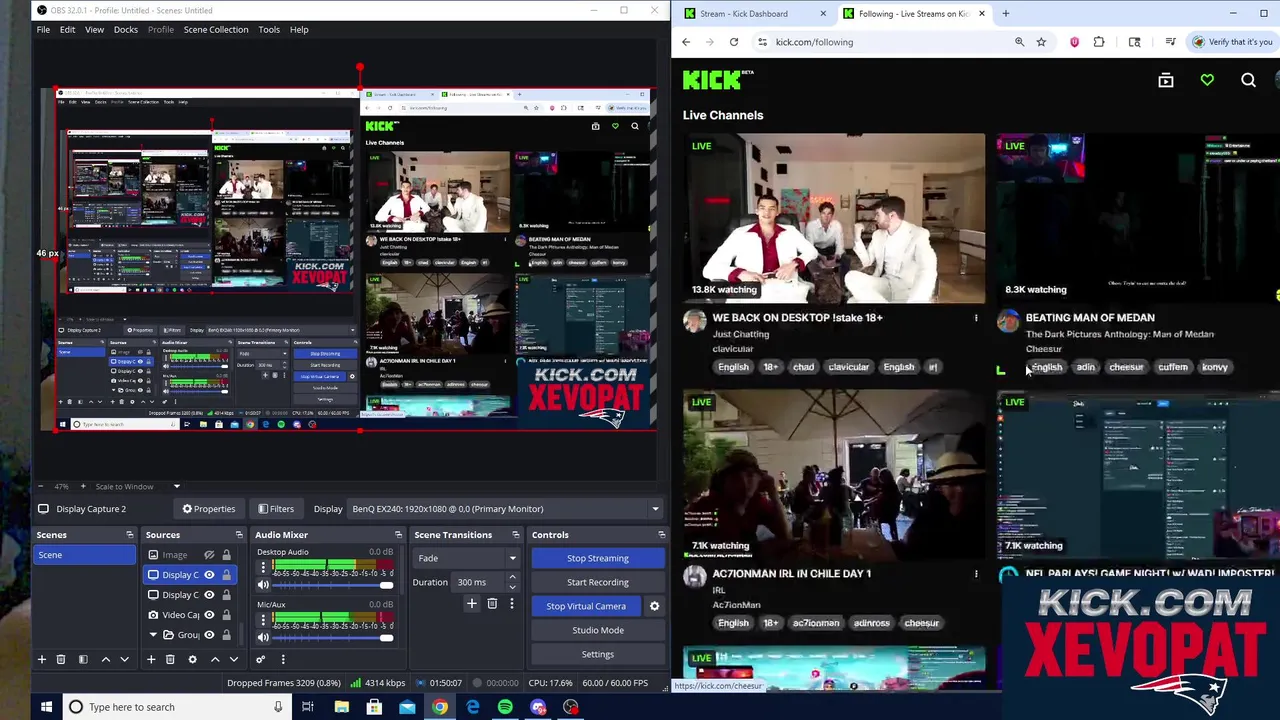
Task: Add a new scene transition
Action: 472,603
